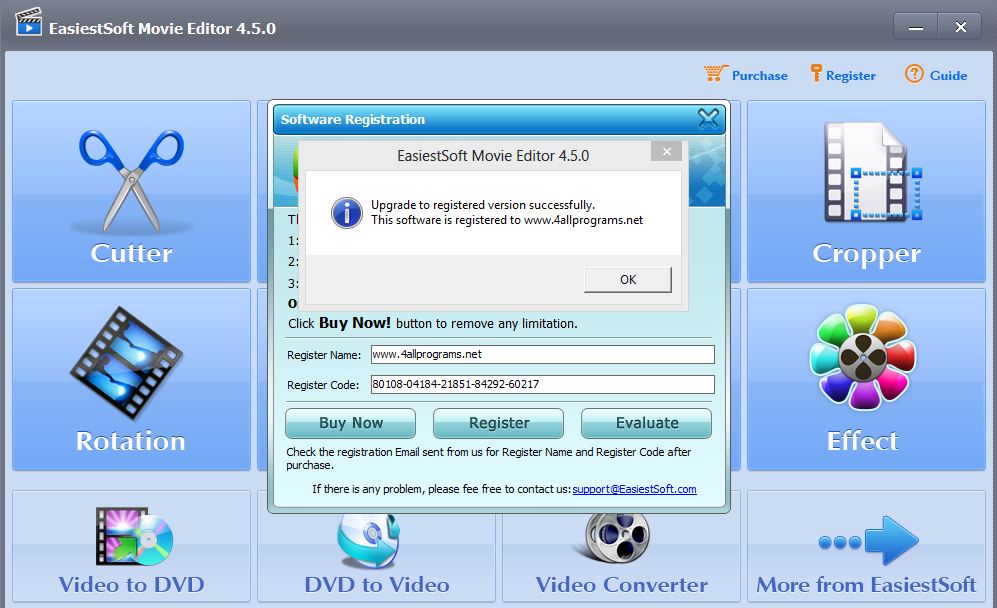Select the Register Code text box
Image resolution: width=997 pixels, height=608 pixels.
tap(543, 385)
